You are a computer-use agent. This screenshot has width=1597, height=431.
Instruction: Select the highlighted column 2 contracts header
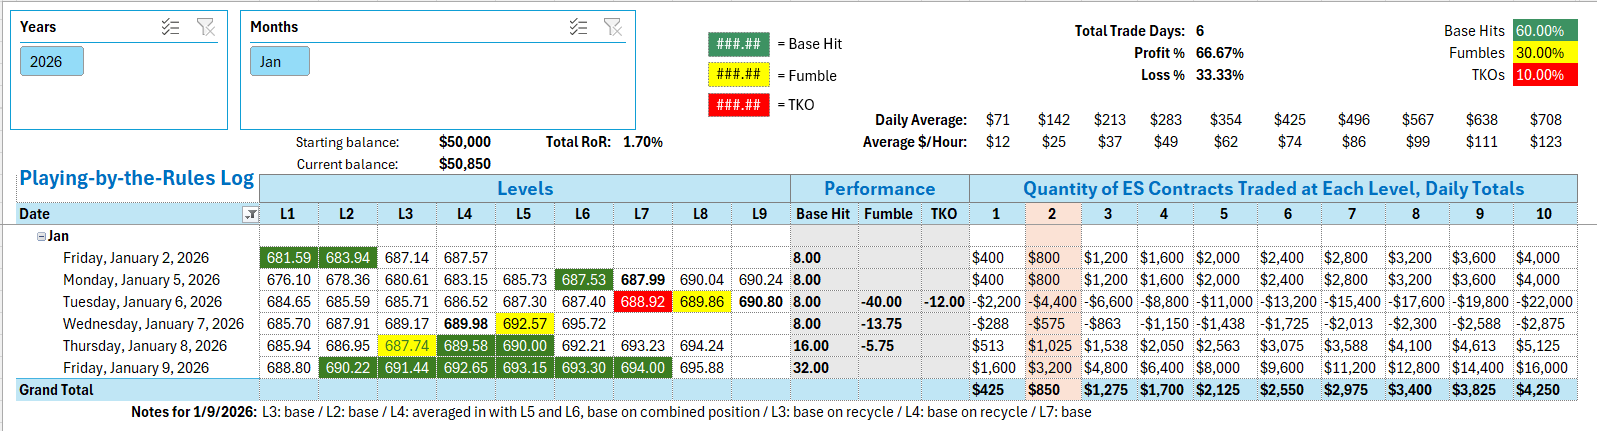coord(1052,214)
